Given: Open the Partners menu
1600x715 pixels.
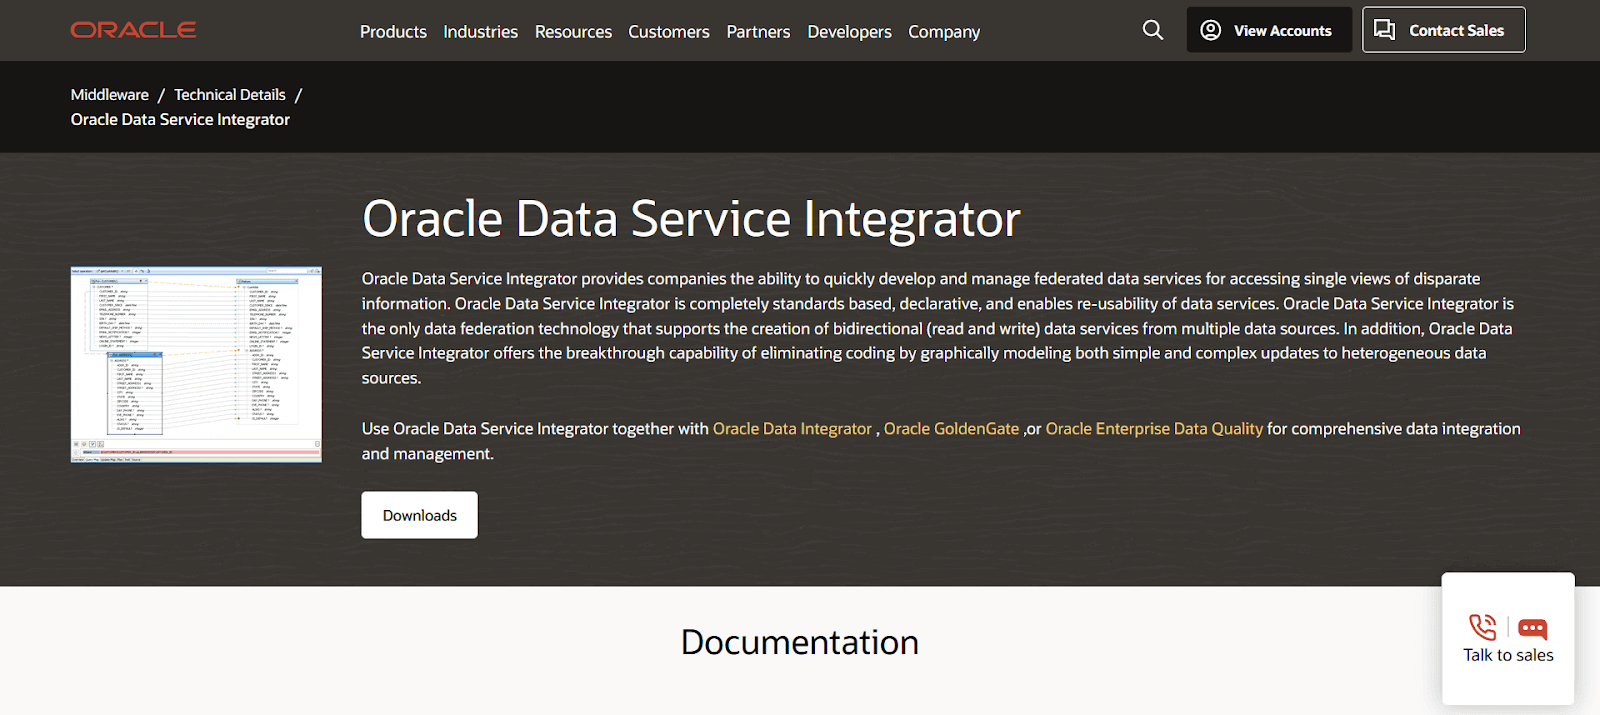Looking at the screenshot, I should pyautogui.click(x=758, y=32).
